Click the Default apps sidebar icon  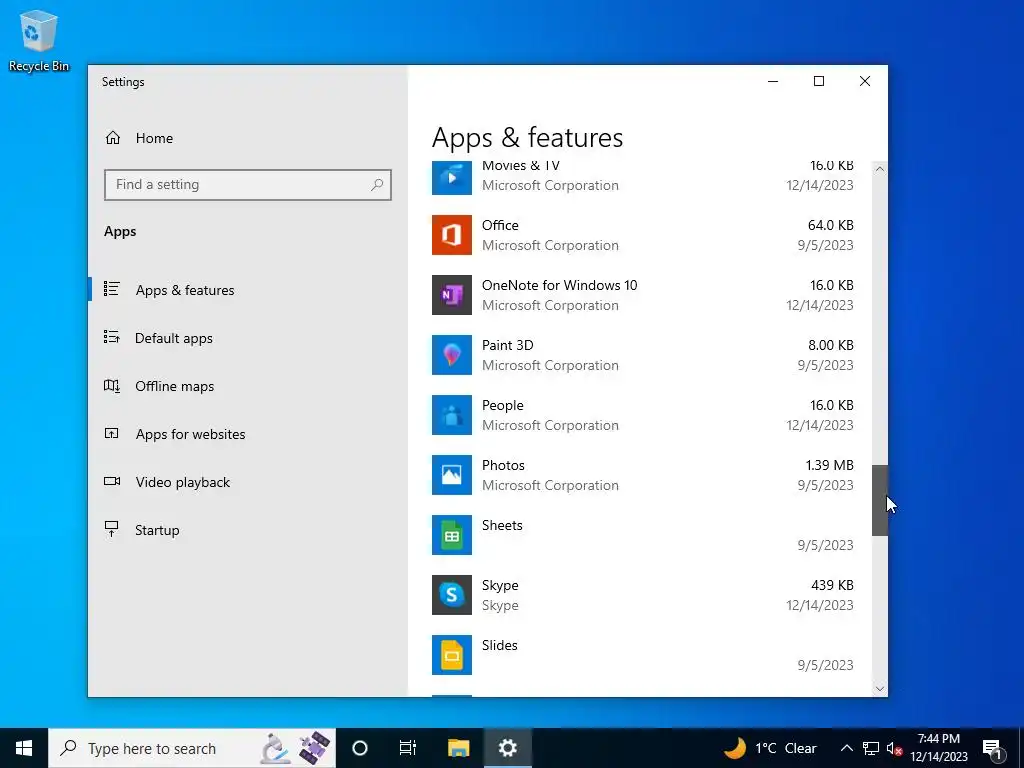pyautogui.click(x=112, y=337)
